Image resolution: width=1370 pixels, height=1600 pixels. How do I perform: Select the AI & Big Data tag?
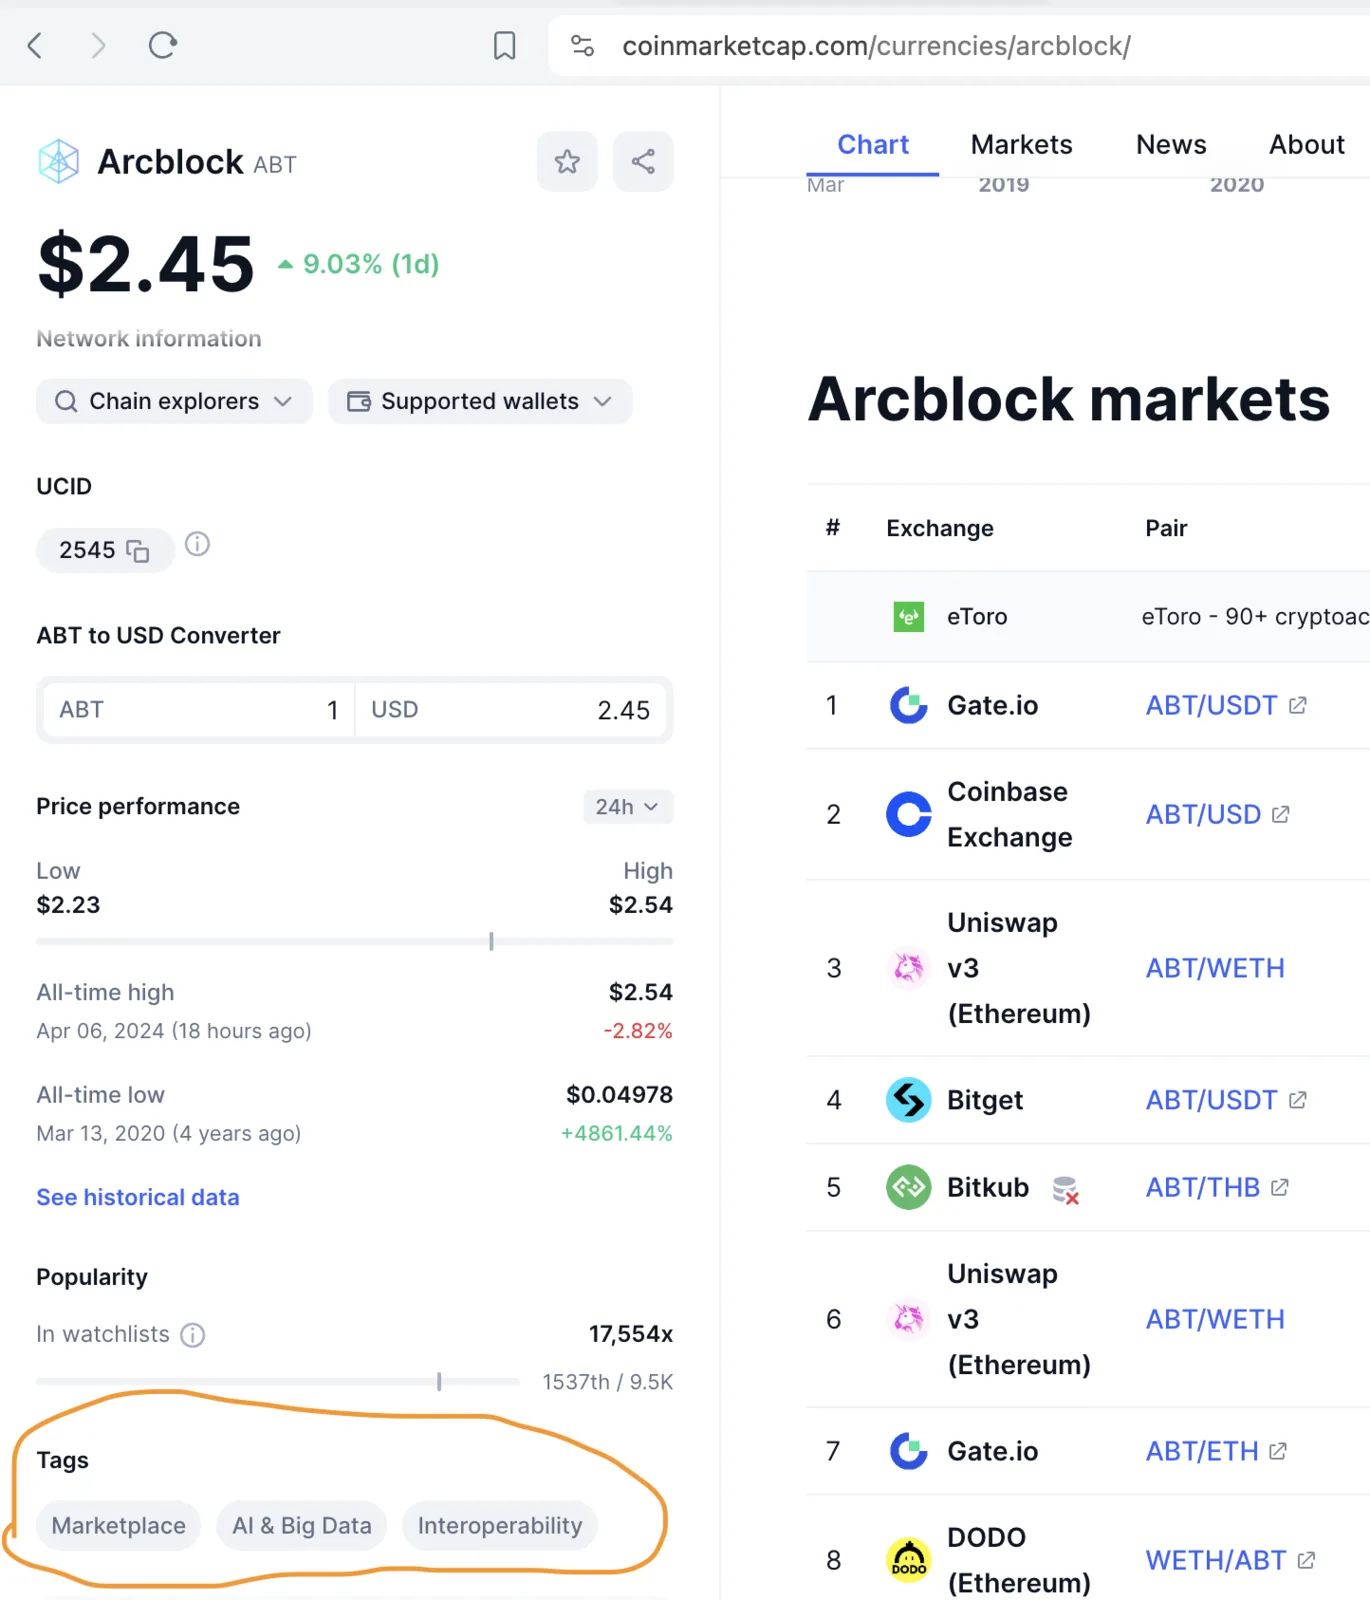click(302, 1526)
